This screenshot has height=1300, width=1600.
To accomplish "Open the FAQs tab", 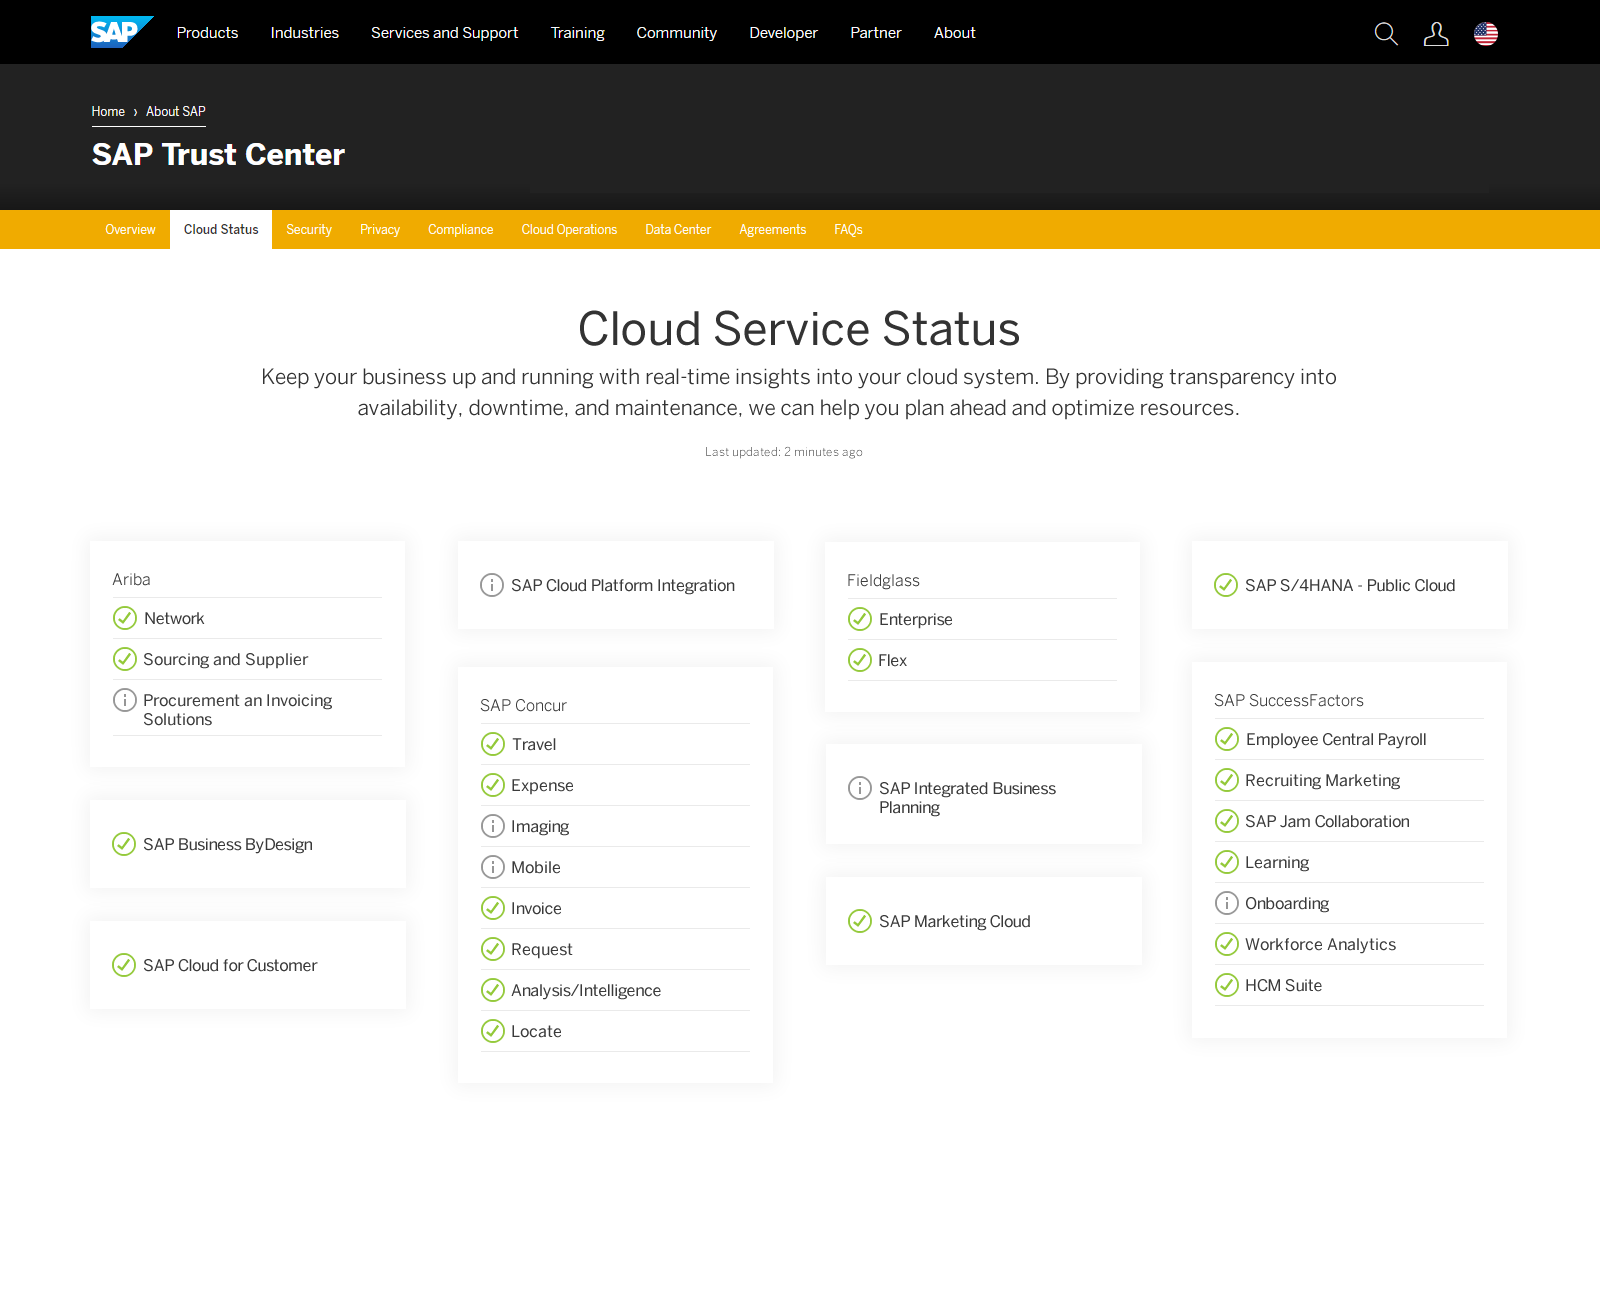I will (x=848, y=230).
